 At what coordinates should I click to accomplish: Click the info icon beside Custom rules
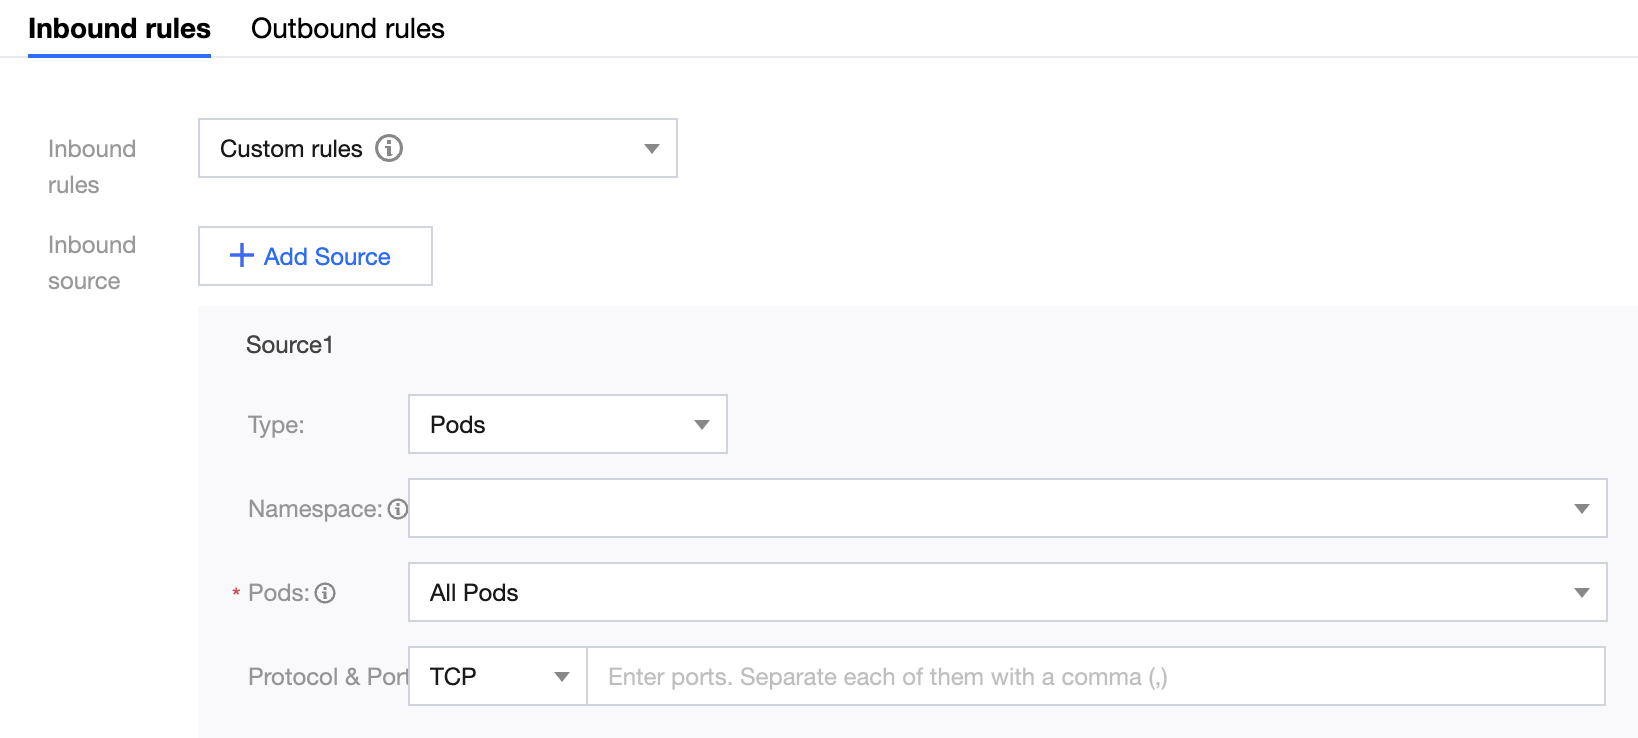tap(389, 148)
